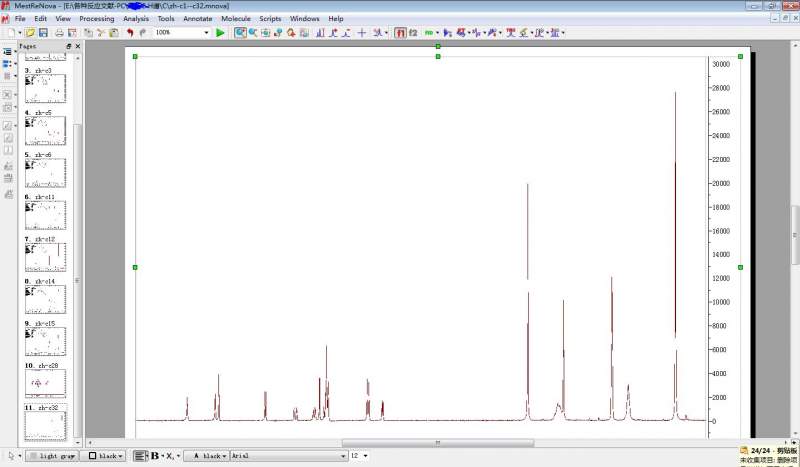Open the Molecule menu
800x467 pixels.
[x=236, y=18]
